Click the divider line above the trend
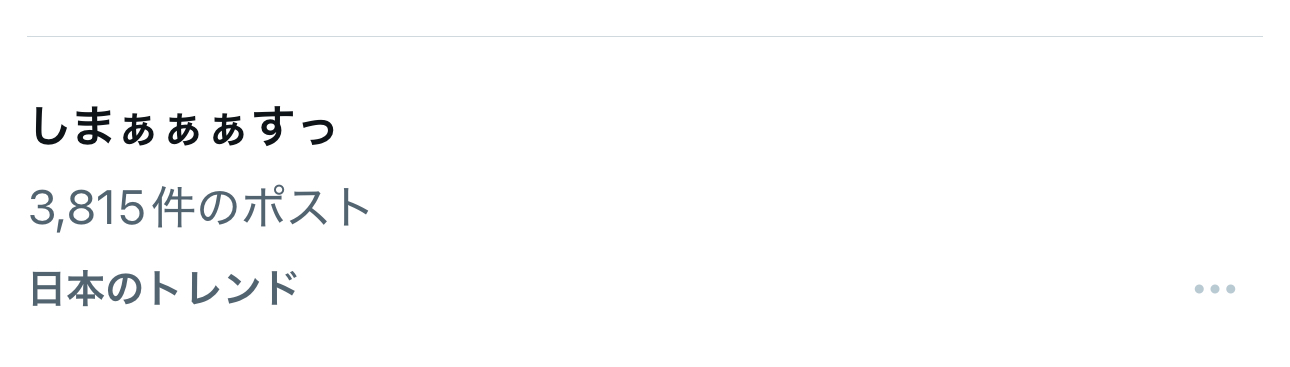The image size is (1290, 367). [645, 36]
